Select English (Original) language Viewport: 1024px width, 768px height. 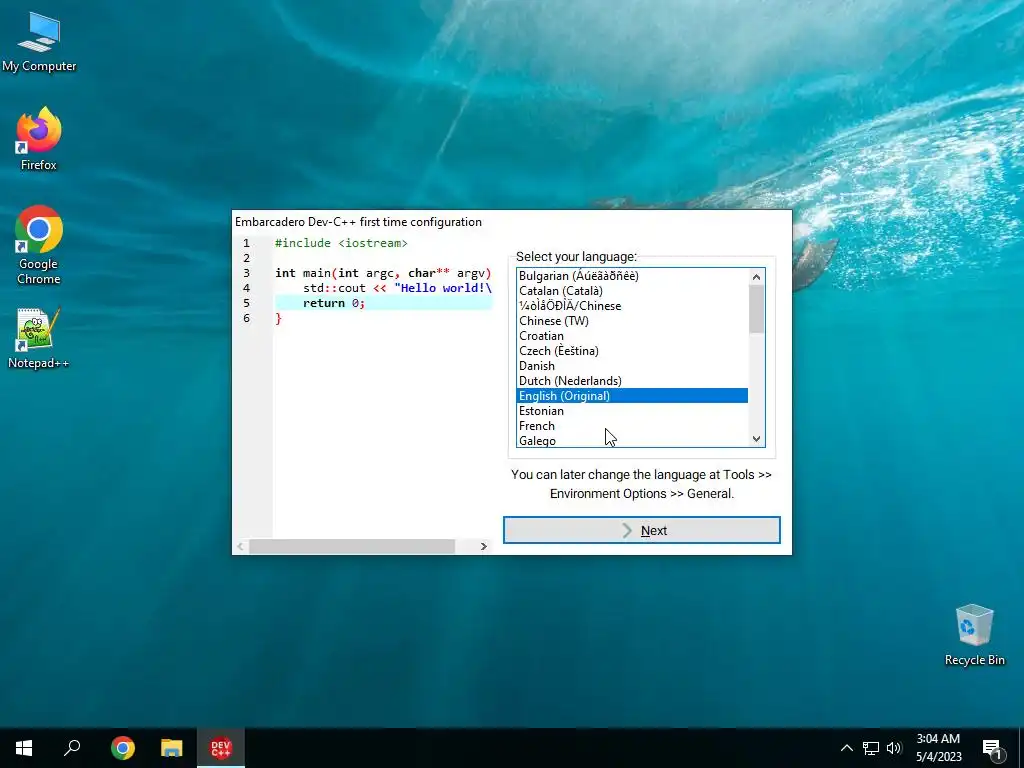tap(632, 396)
